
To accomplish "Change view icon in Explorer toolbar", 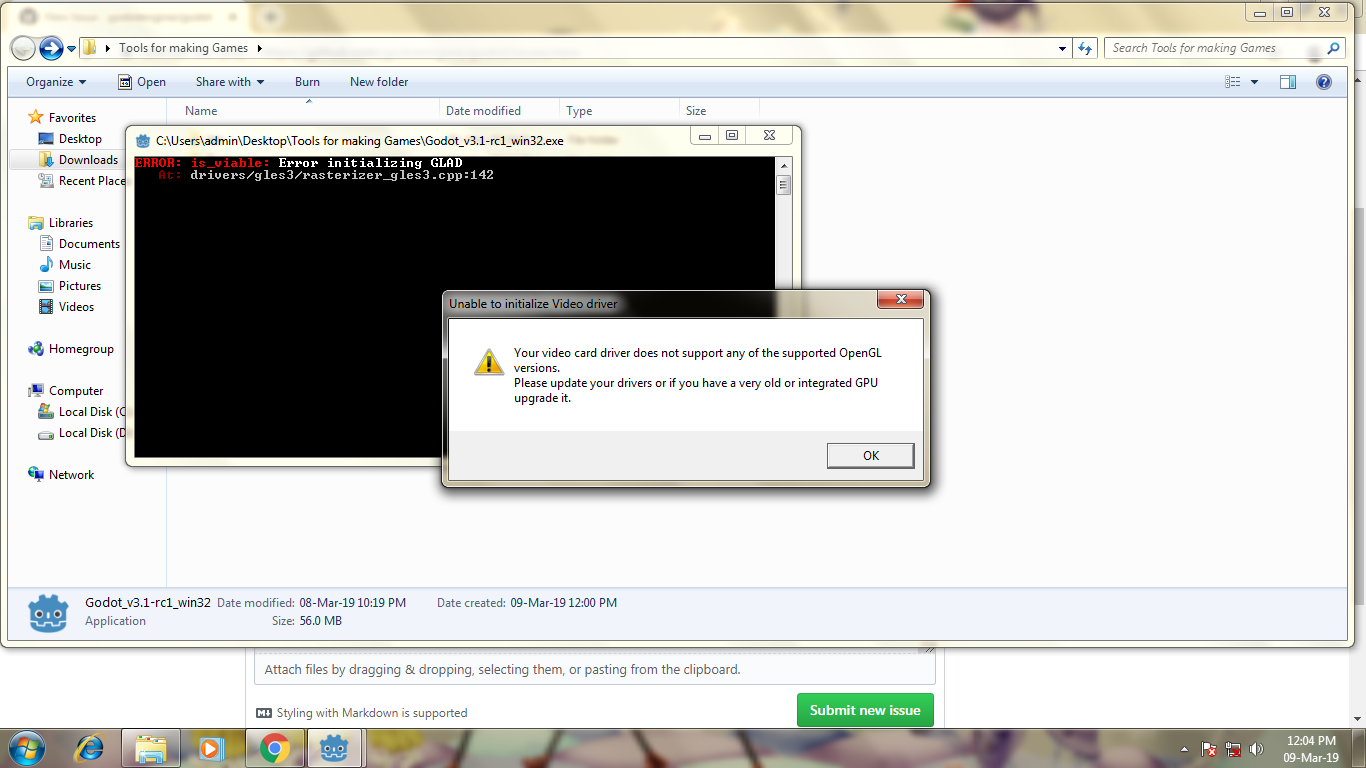I will (x=1233, y=82).
